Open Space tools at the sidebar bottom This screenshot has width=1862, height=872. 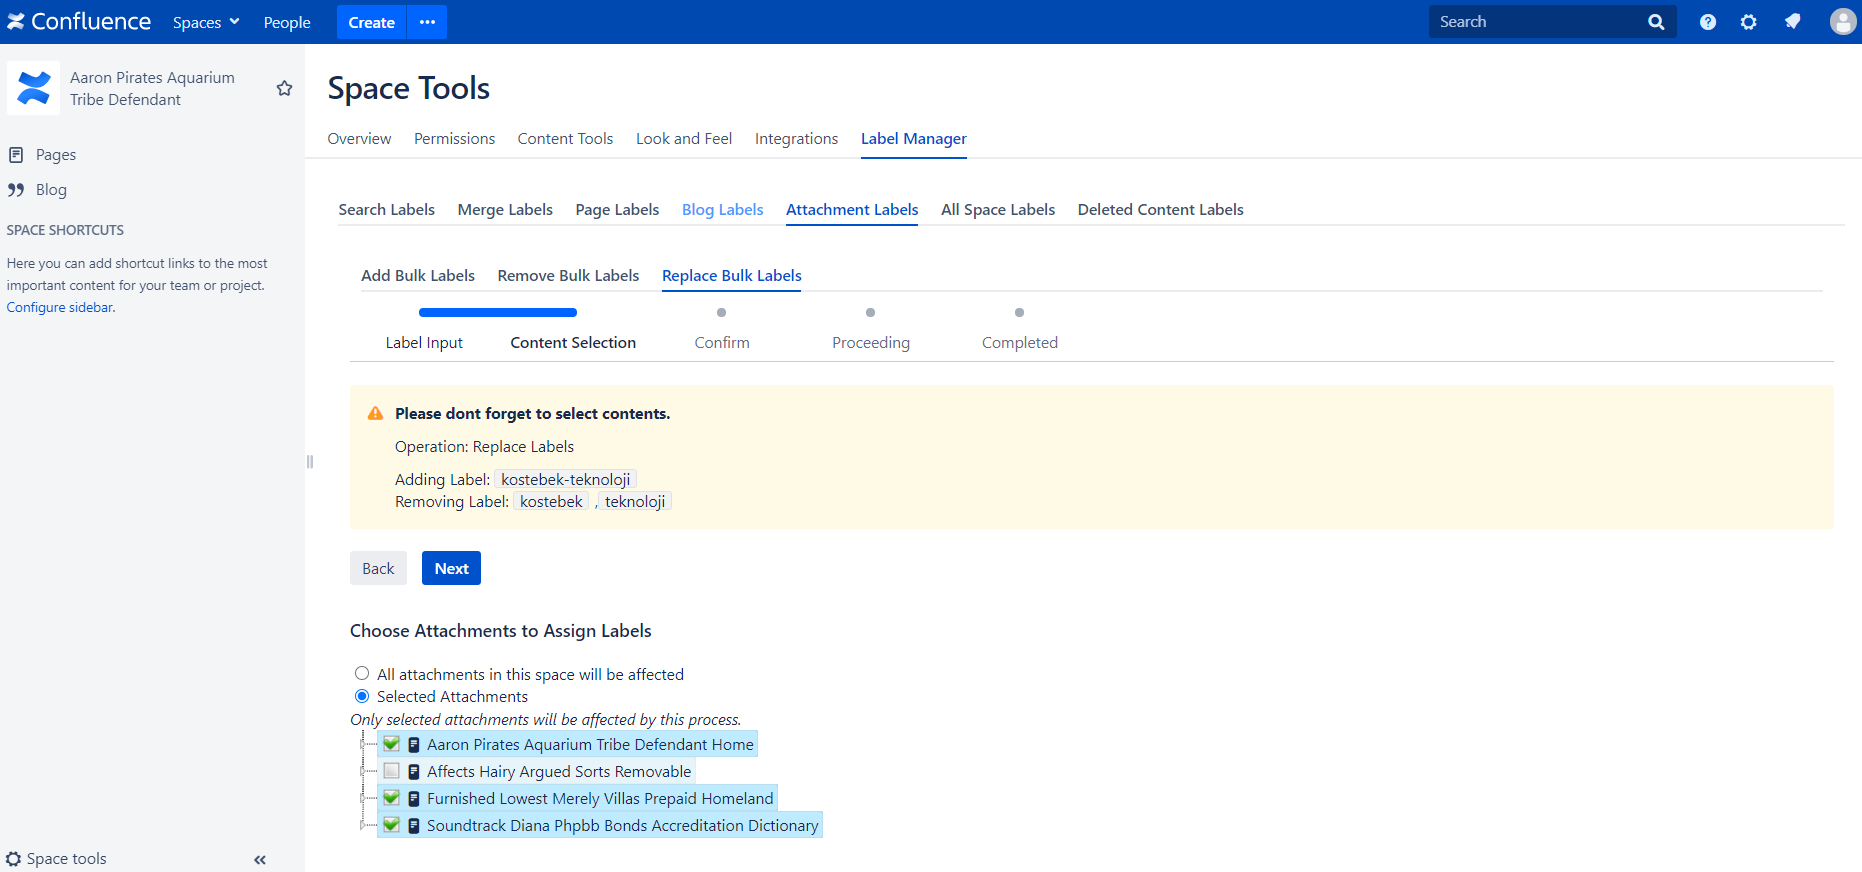point(57,859)
